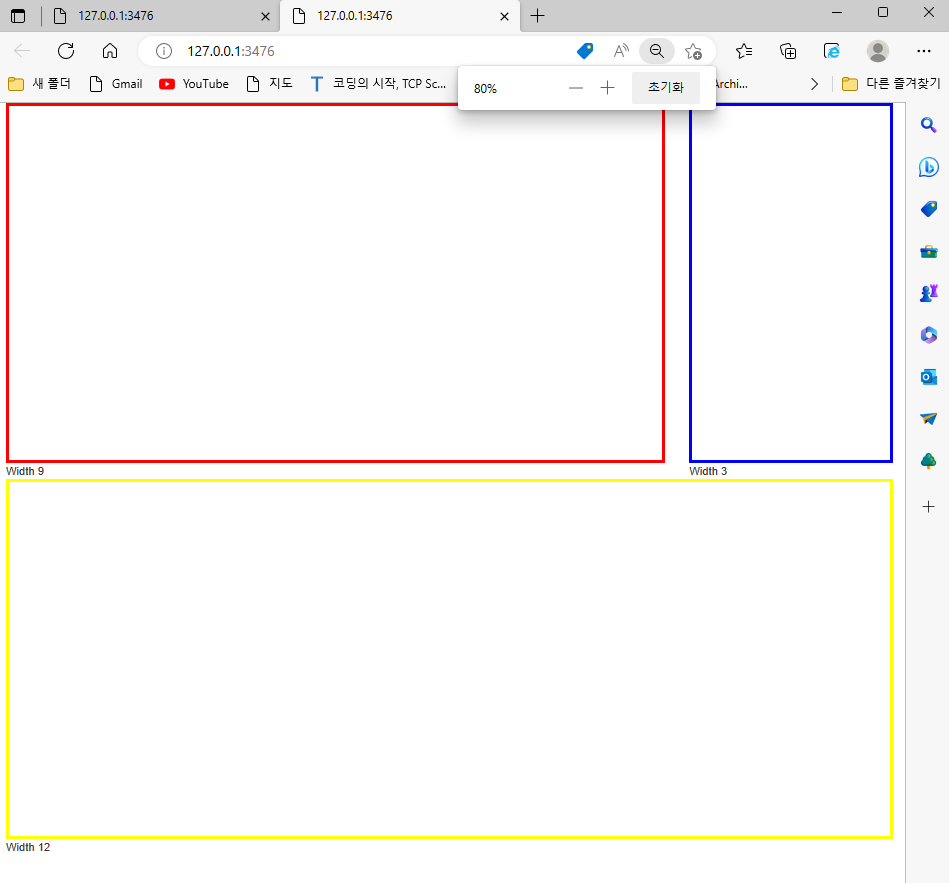
Task: Customize sidebar with plus icon
Action: coord(928,507)
